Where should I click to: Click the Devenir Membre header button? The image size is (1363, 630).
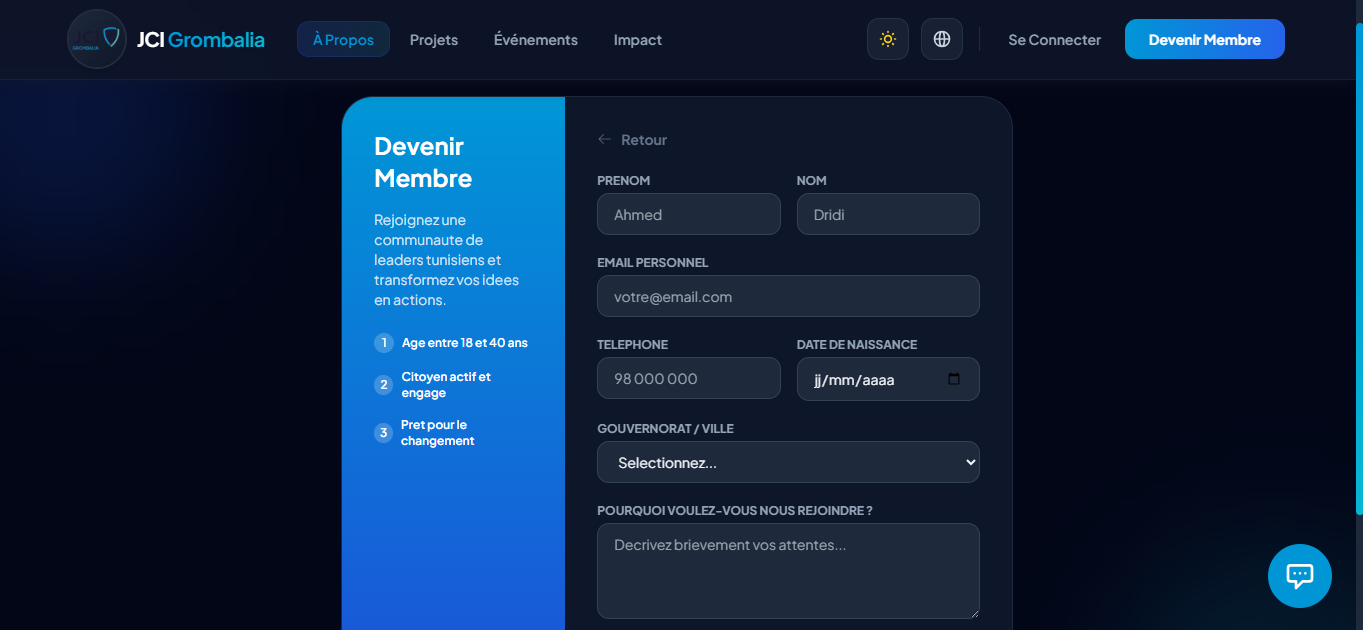tap(1205, 39)
